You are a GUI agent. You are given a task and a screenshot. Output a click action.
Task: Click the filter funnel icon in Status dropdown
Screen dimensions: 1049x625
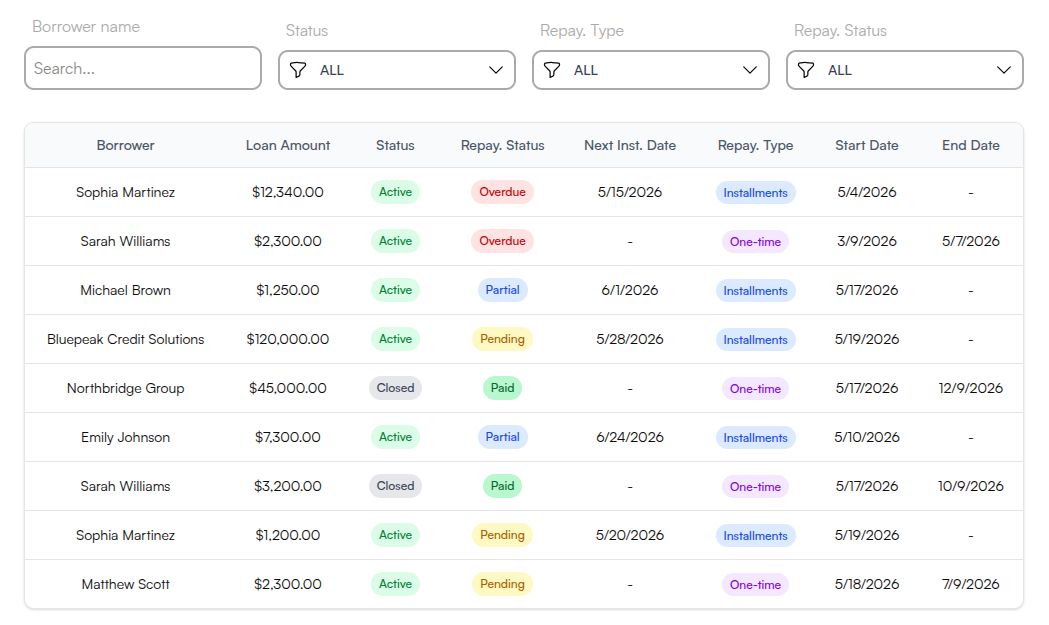pyautogui.click(x=298, y=70)
